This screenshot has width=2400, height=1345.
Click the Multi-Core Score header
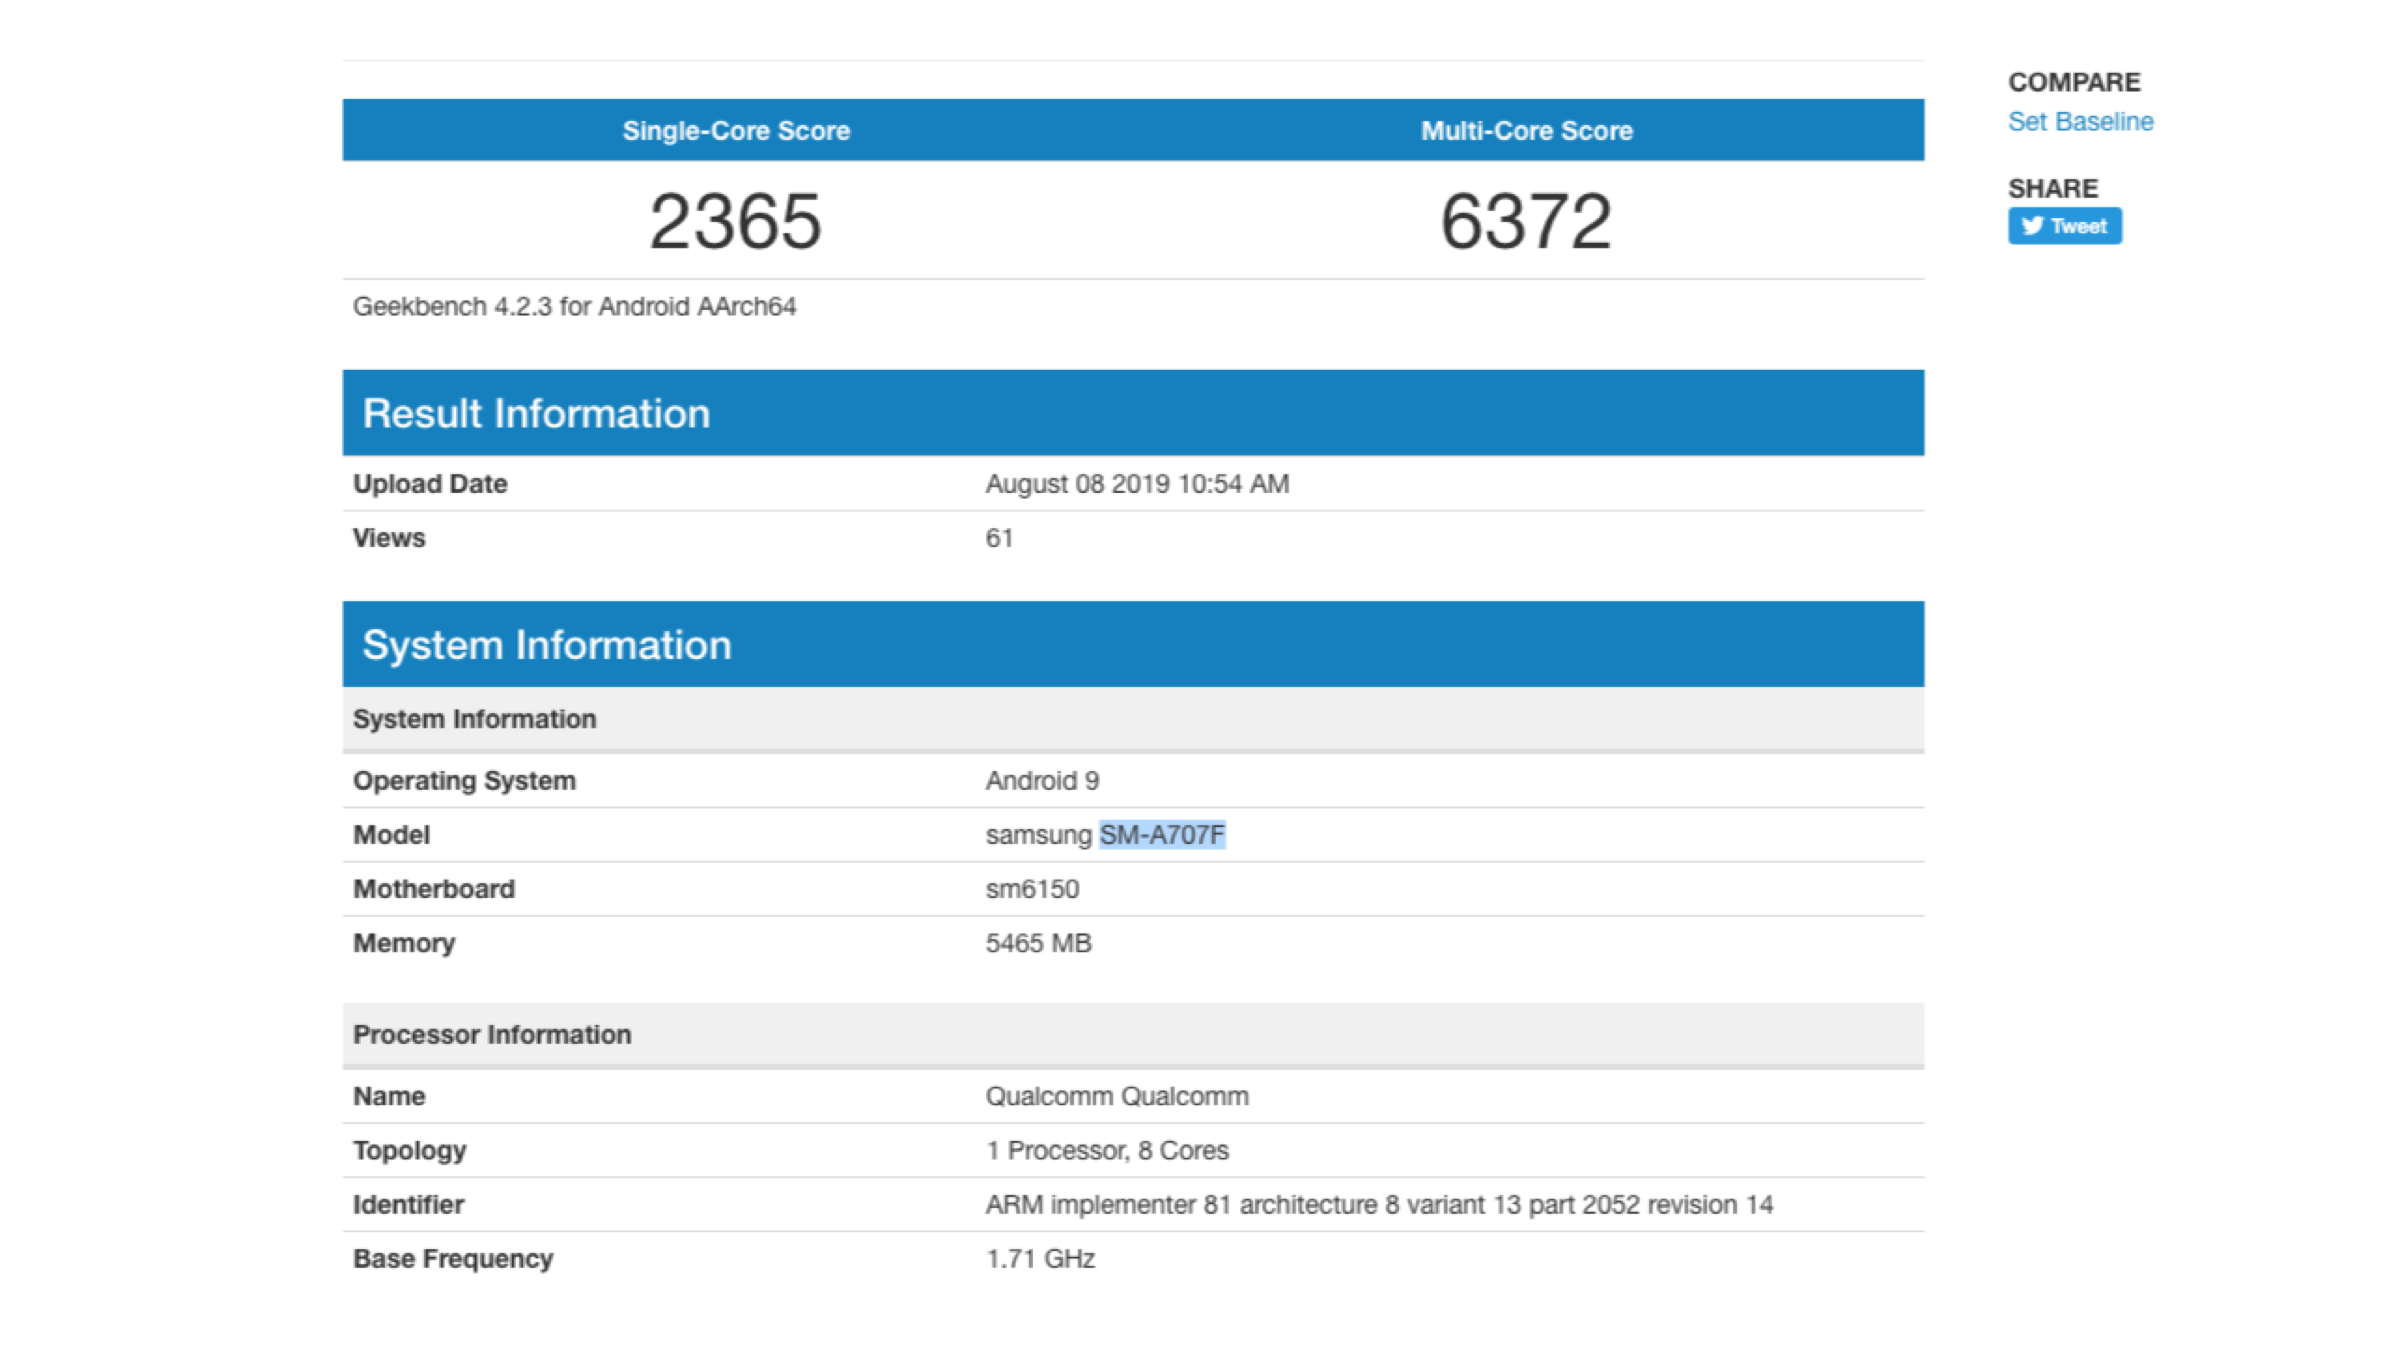click(1526, 131)
